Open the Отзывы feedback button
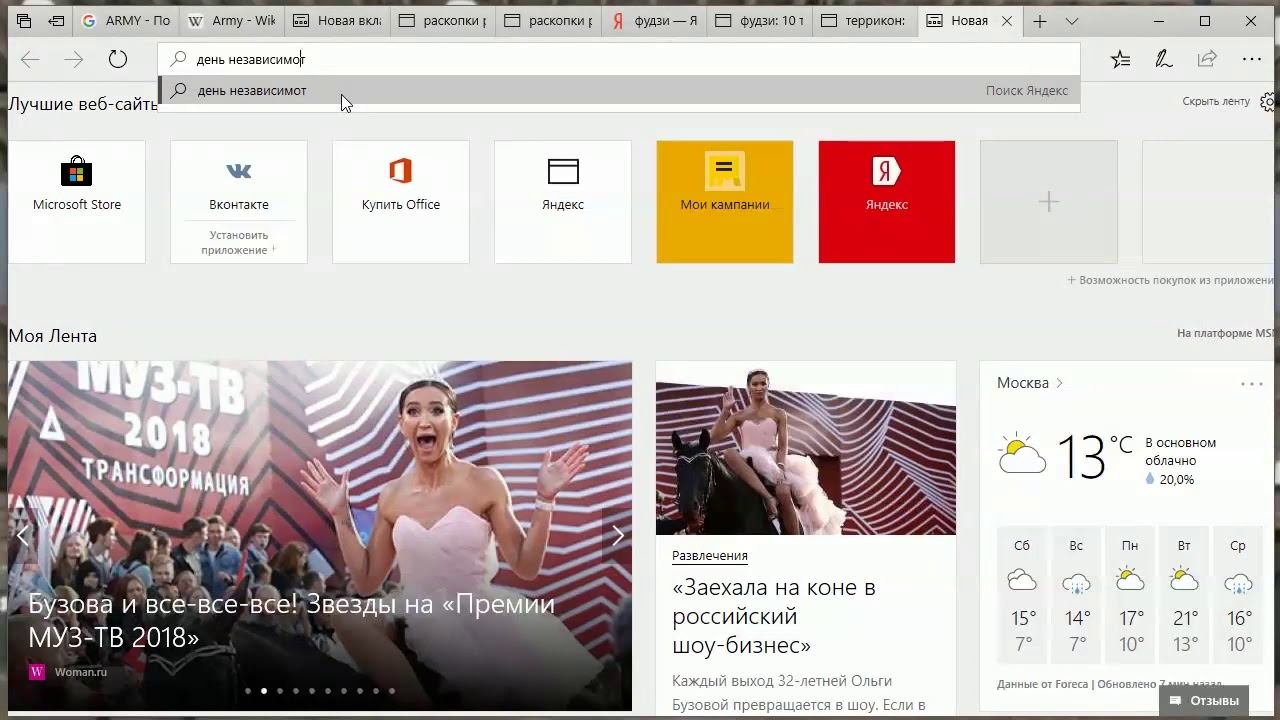 [x=1204, y=701]
